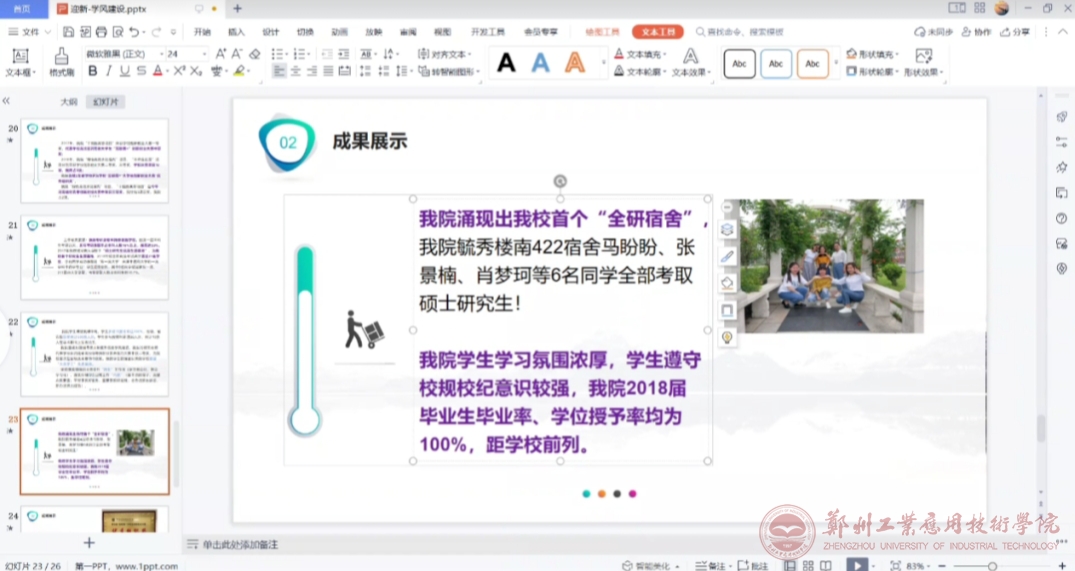The width and height of the screenshot is (1075, 571).
Task: Expand the 文本填充 text fill dropdown
Action: click(x=666, y=54)
